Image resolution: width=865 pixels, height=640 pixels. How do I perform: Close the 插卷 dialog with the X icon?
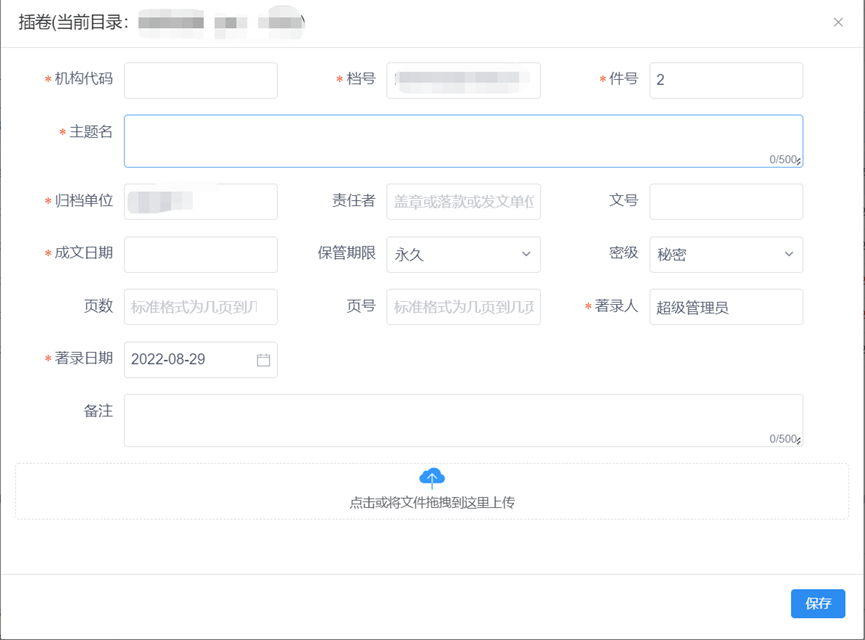[838, 22]
